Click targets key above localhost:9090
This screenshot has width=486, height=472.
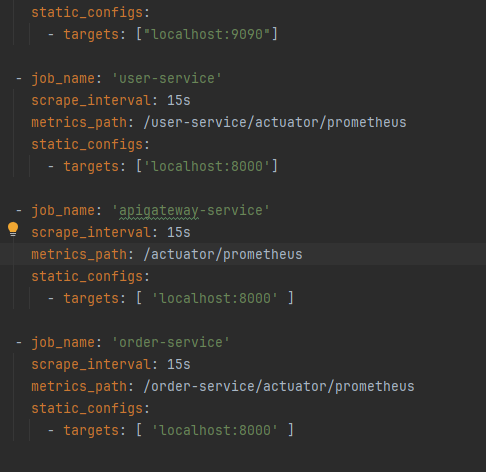91,35
